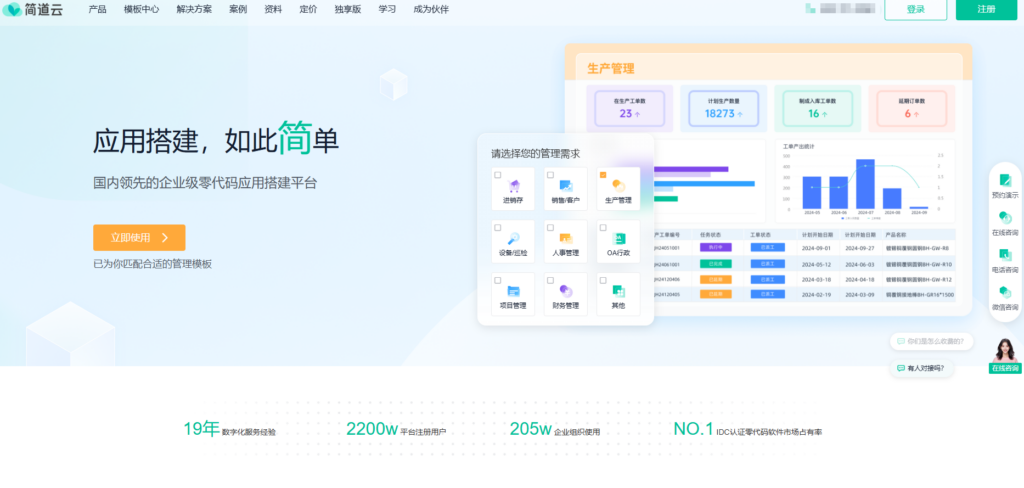Image resolution: width=1024 pixels, height=488 pixels.
Task: Click the 预约演示 sidebar icon
Action: (x=1005, y=180)
